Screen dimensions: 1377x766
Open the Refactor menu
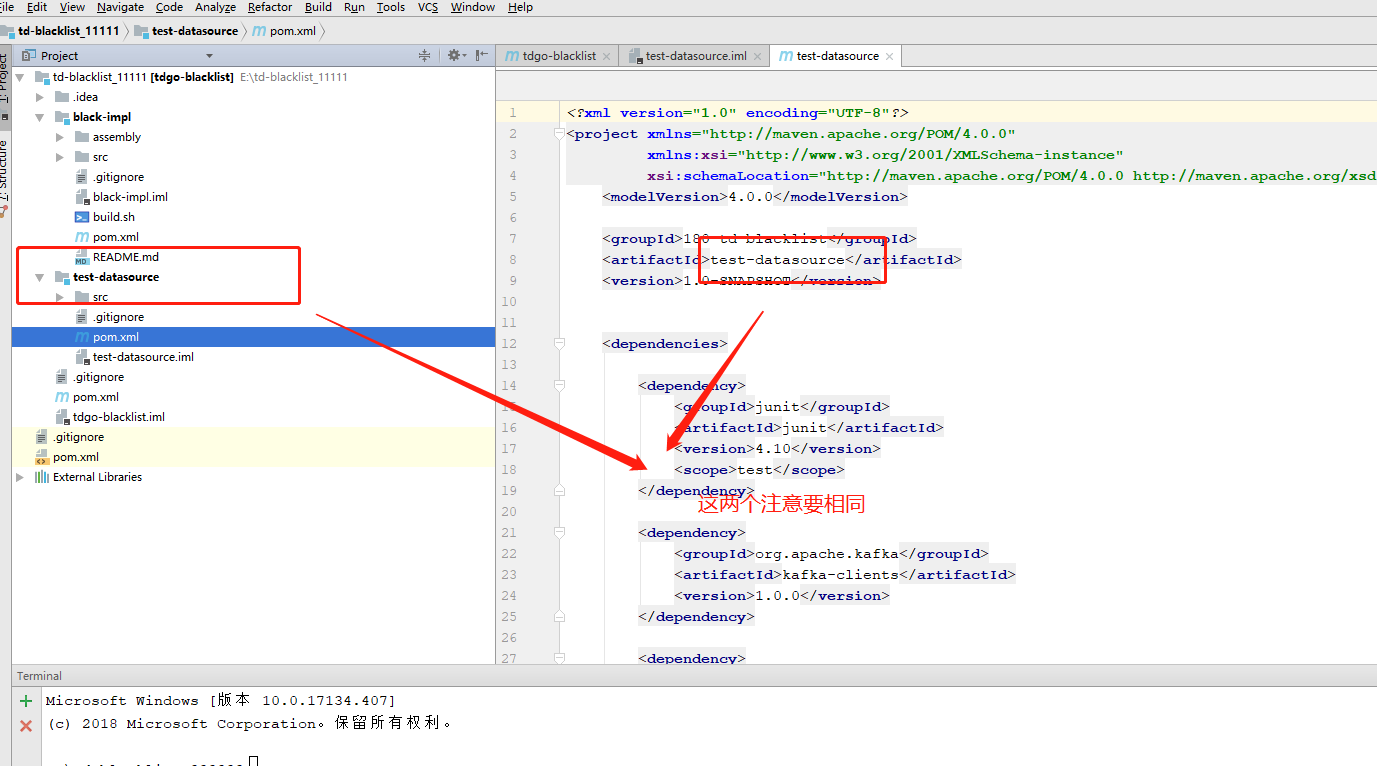tap(269, 7)
